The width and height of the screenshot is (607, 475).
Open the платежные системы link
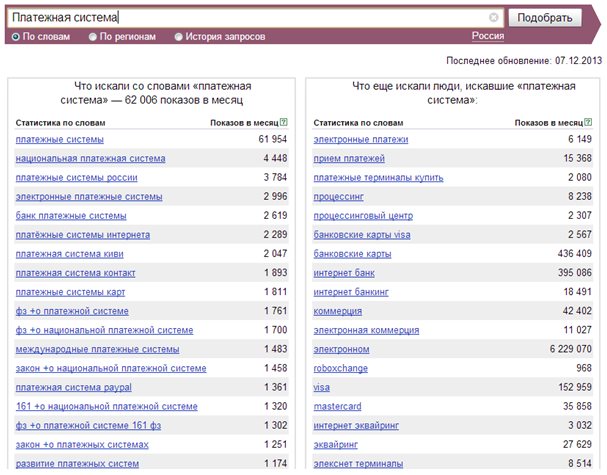[x=60, y=139]
